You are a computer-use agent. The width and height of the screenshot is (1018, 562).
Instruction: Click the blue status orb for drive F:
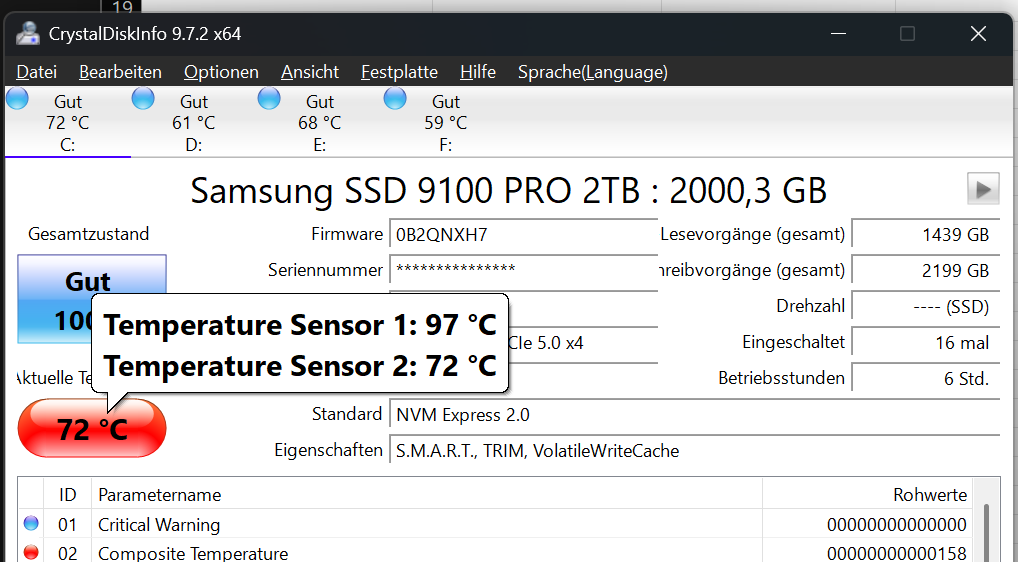395,99
